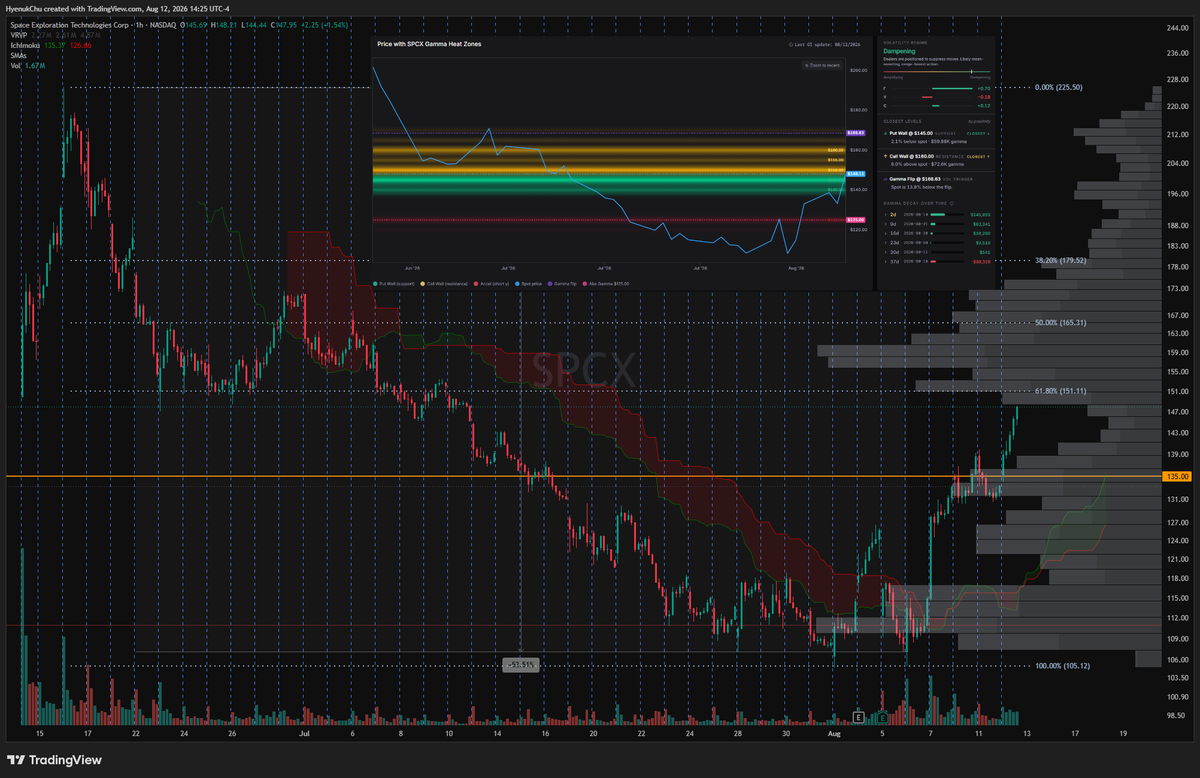
Task: Click the 0.00% (225.50) Fibonacci level label
Action: pos(1059,87)
